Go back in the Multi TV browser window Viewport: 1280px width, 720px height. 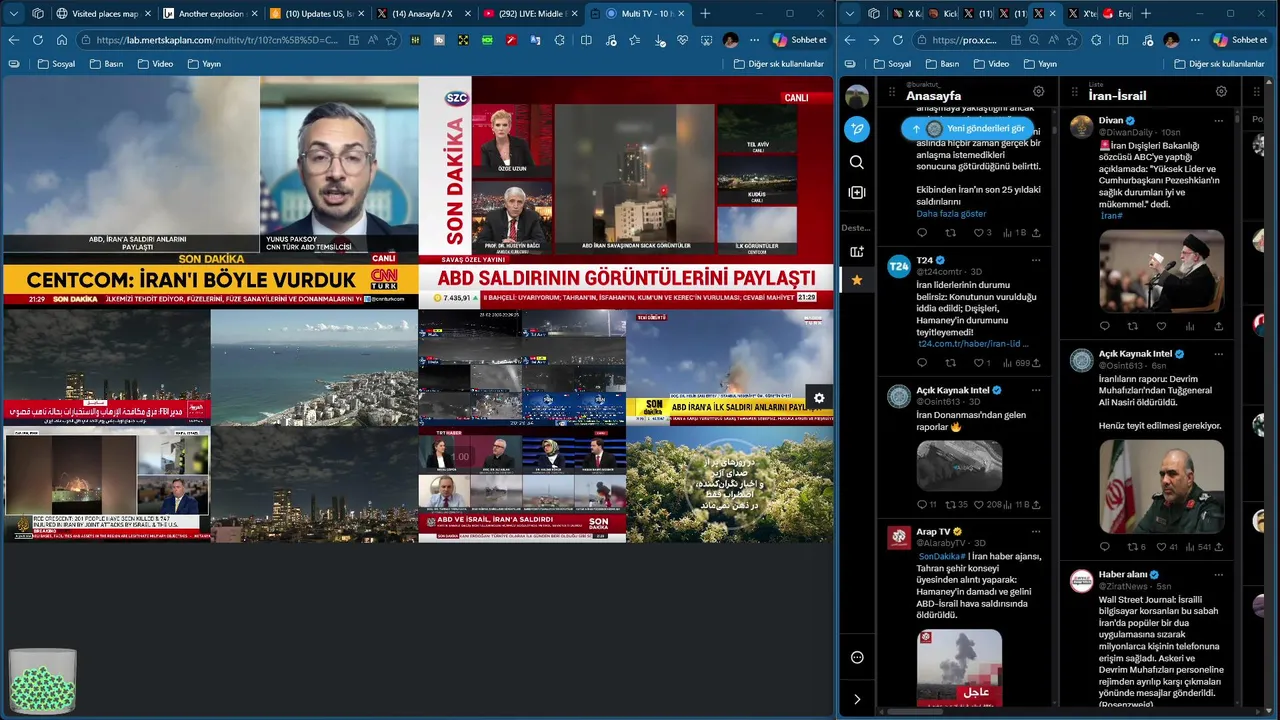(x=14, y=40)
